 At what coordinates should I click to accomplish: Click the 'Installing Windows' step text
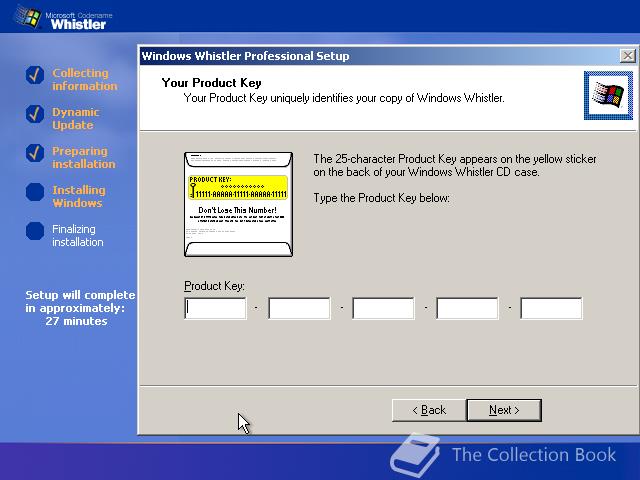click(x=79, y=196)
